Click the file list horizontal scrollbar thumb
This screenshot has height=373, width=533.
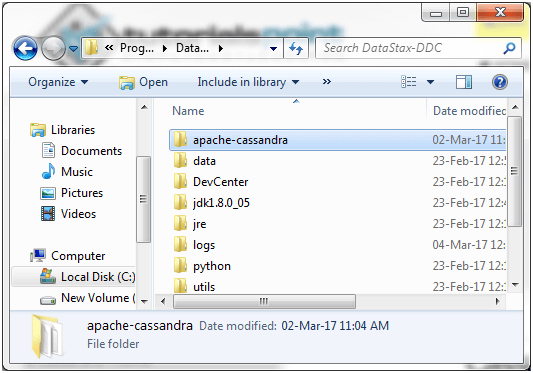pyautogui.click(x=264, y=301)
